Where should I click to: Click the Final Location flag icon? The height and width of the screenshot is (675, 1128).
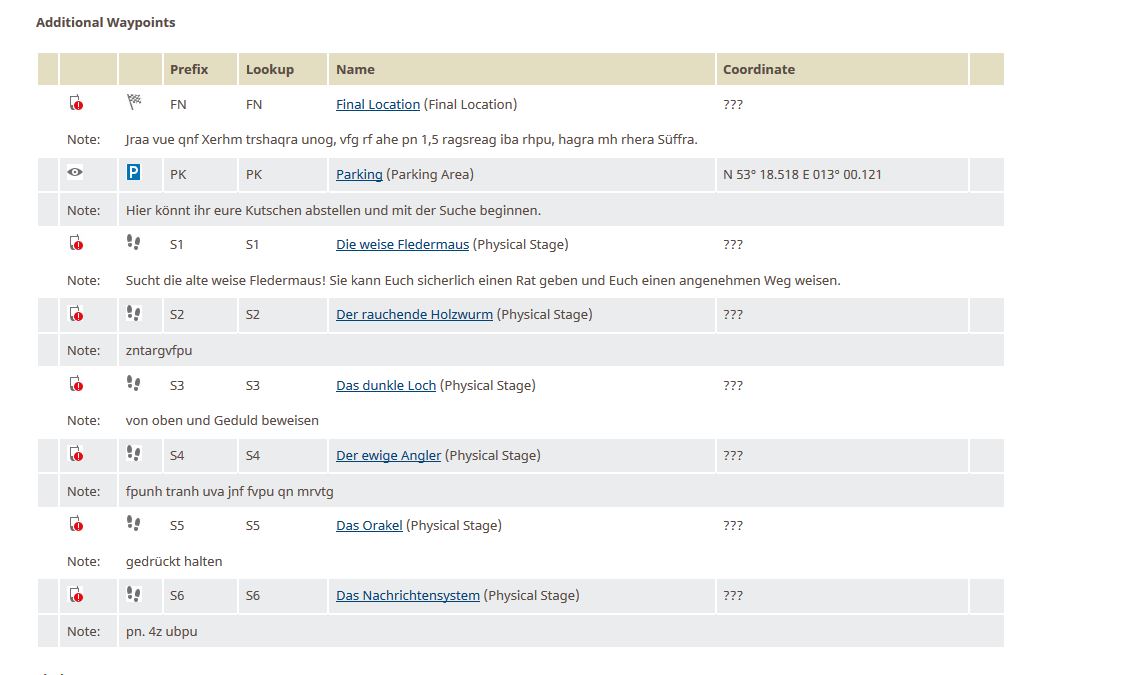click(x=135, y=103)
